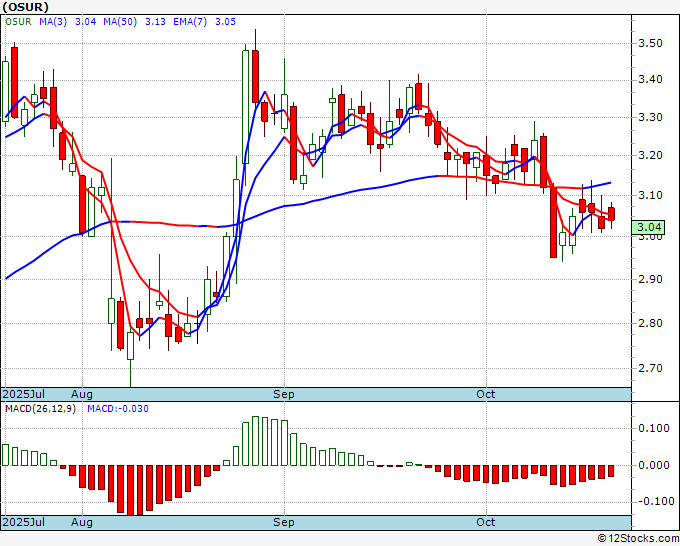Select the EMA(7) legend label

click(x=190, y=22)
